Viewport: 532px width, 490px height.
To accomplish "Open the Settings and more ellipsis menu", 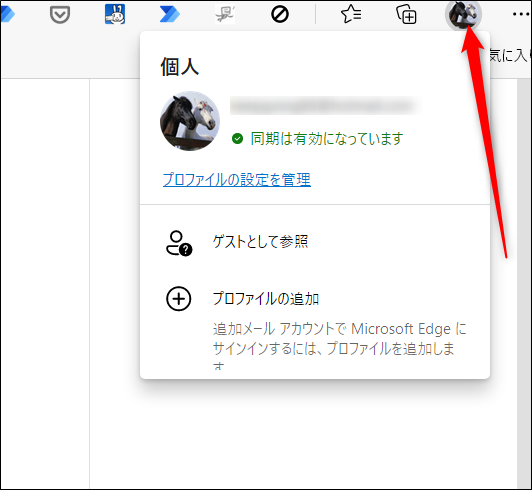I will pos(521,14).
